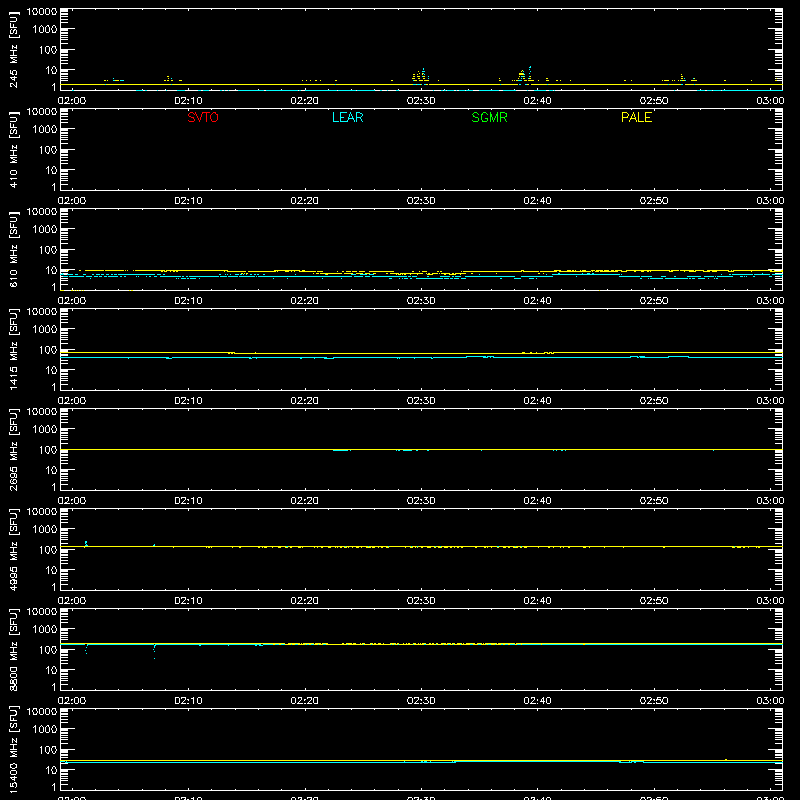
Task: Select the "15400 MHz [SFU]" axis title
Action: coord(14,749)
